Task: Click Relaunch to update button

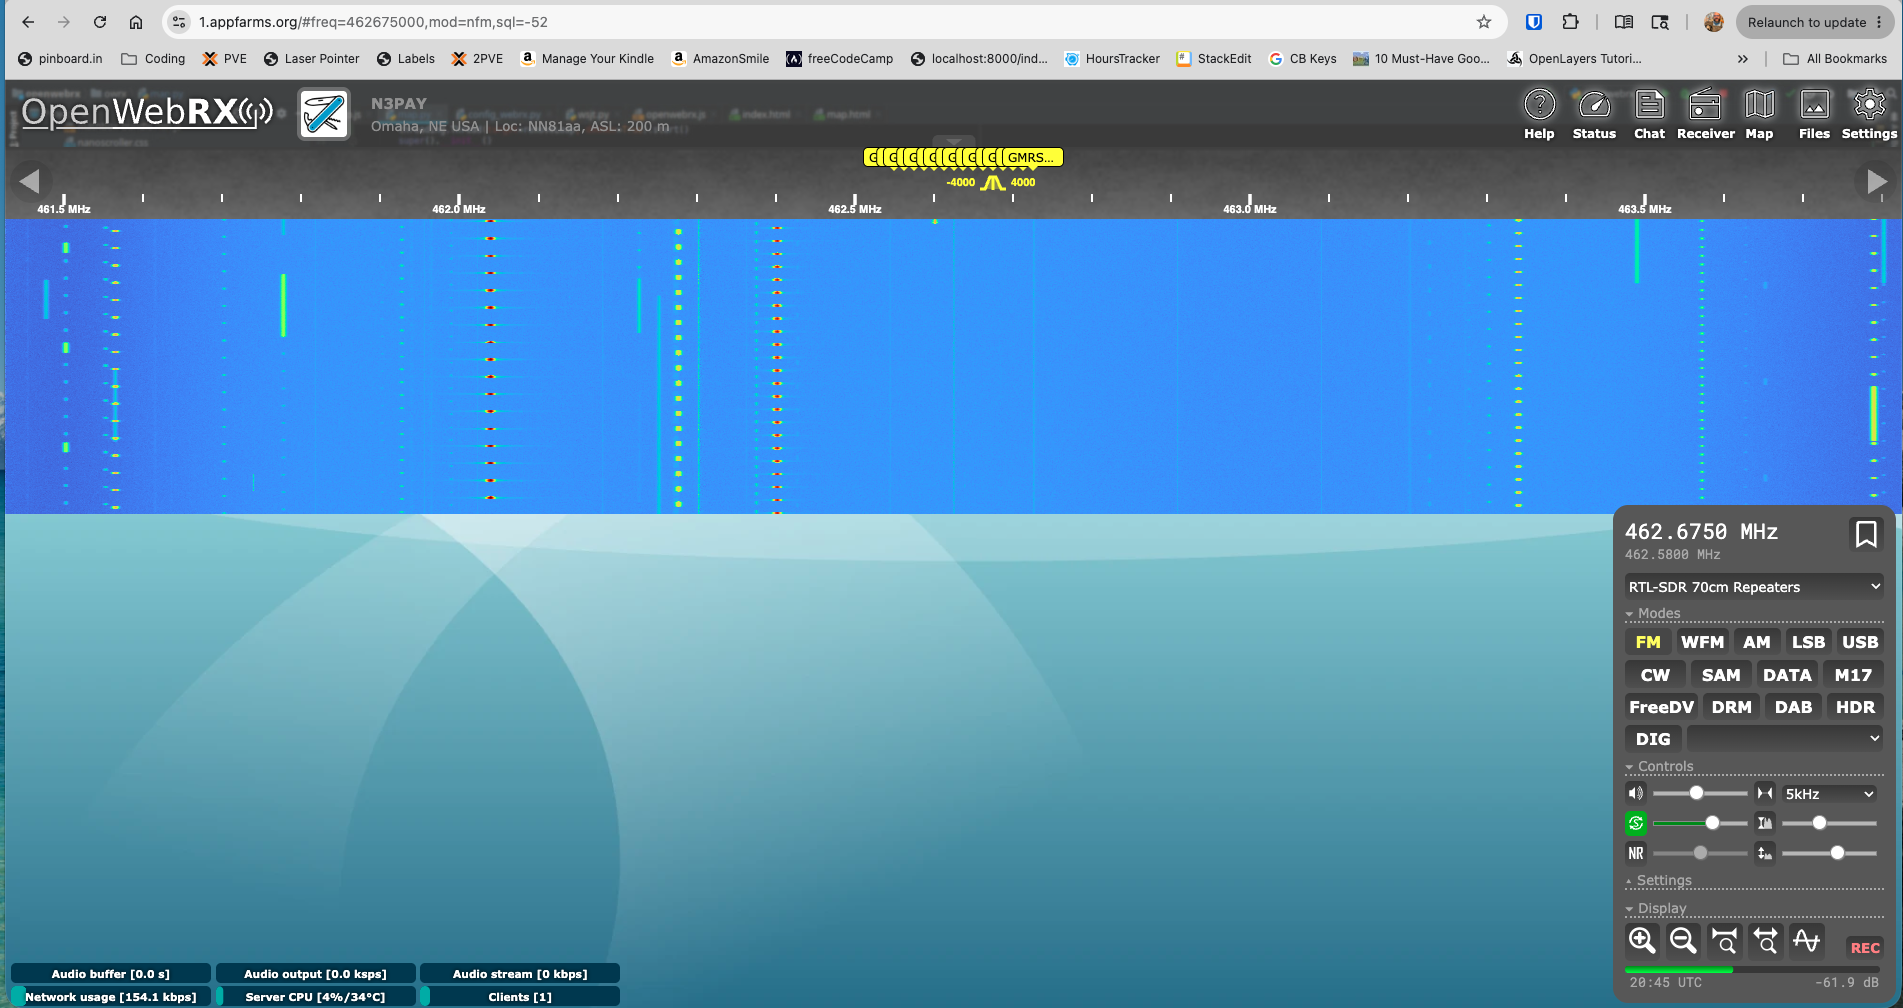Action: pyautogui.click(x=1813, y=22)
